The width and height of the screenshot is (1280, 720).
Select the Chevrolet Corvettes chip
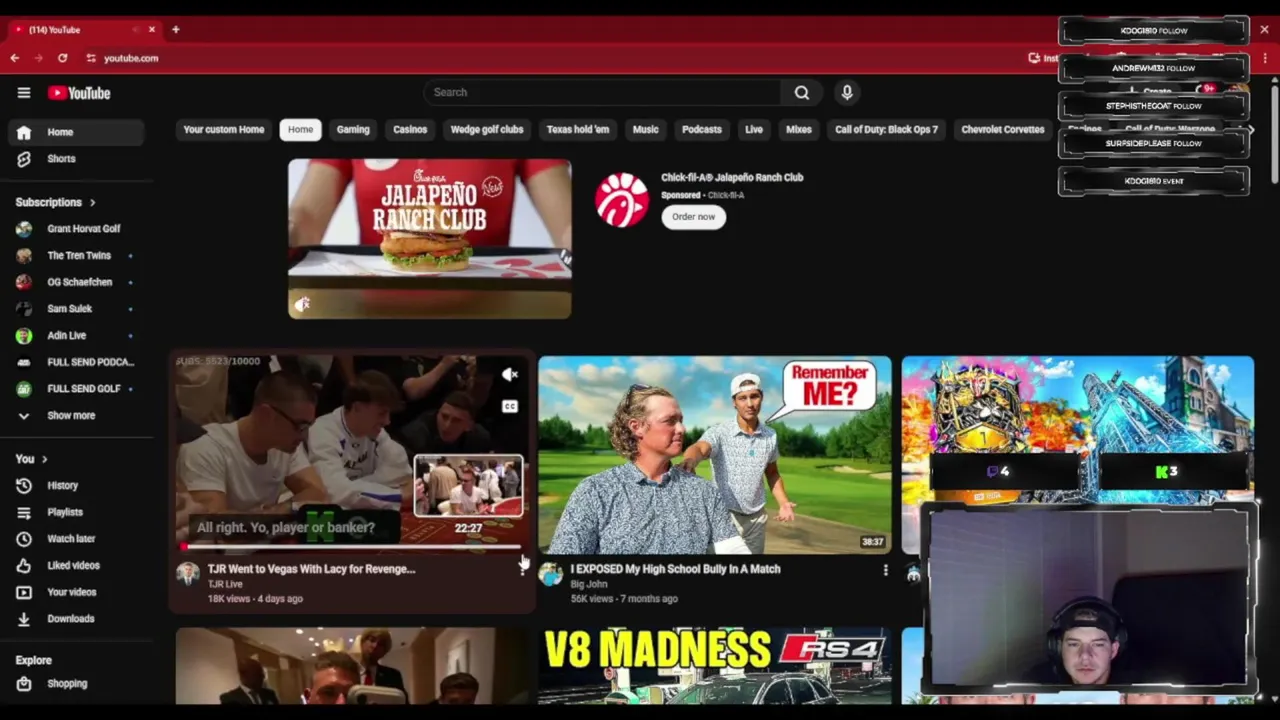[x=1003, y=130]
